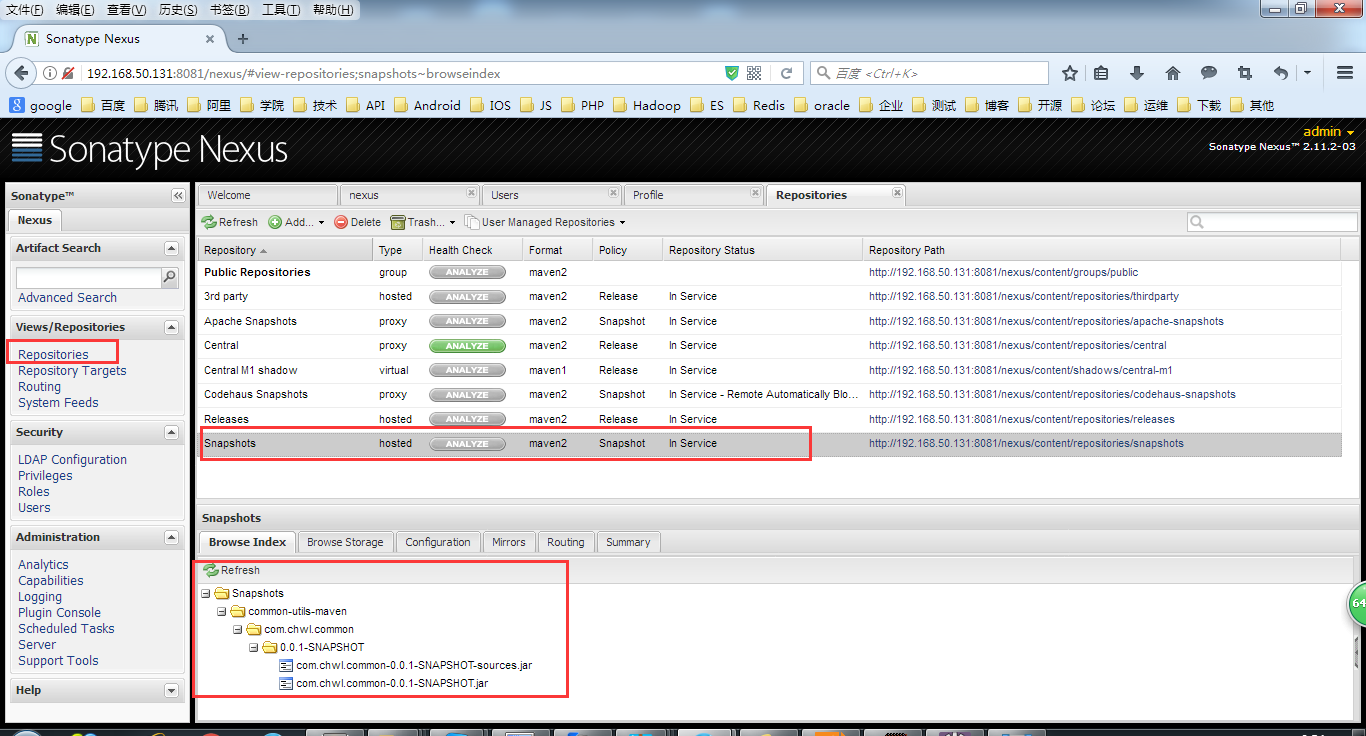This screenshot has width=1366, height=736.
Task: Collapse the Artifact Search panel
Action: (x=171, y=248)
